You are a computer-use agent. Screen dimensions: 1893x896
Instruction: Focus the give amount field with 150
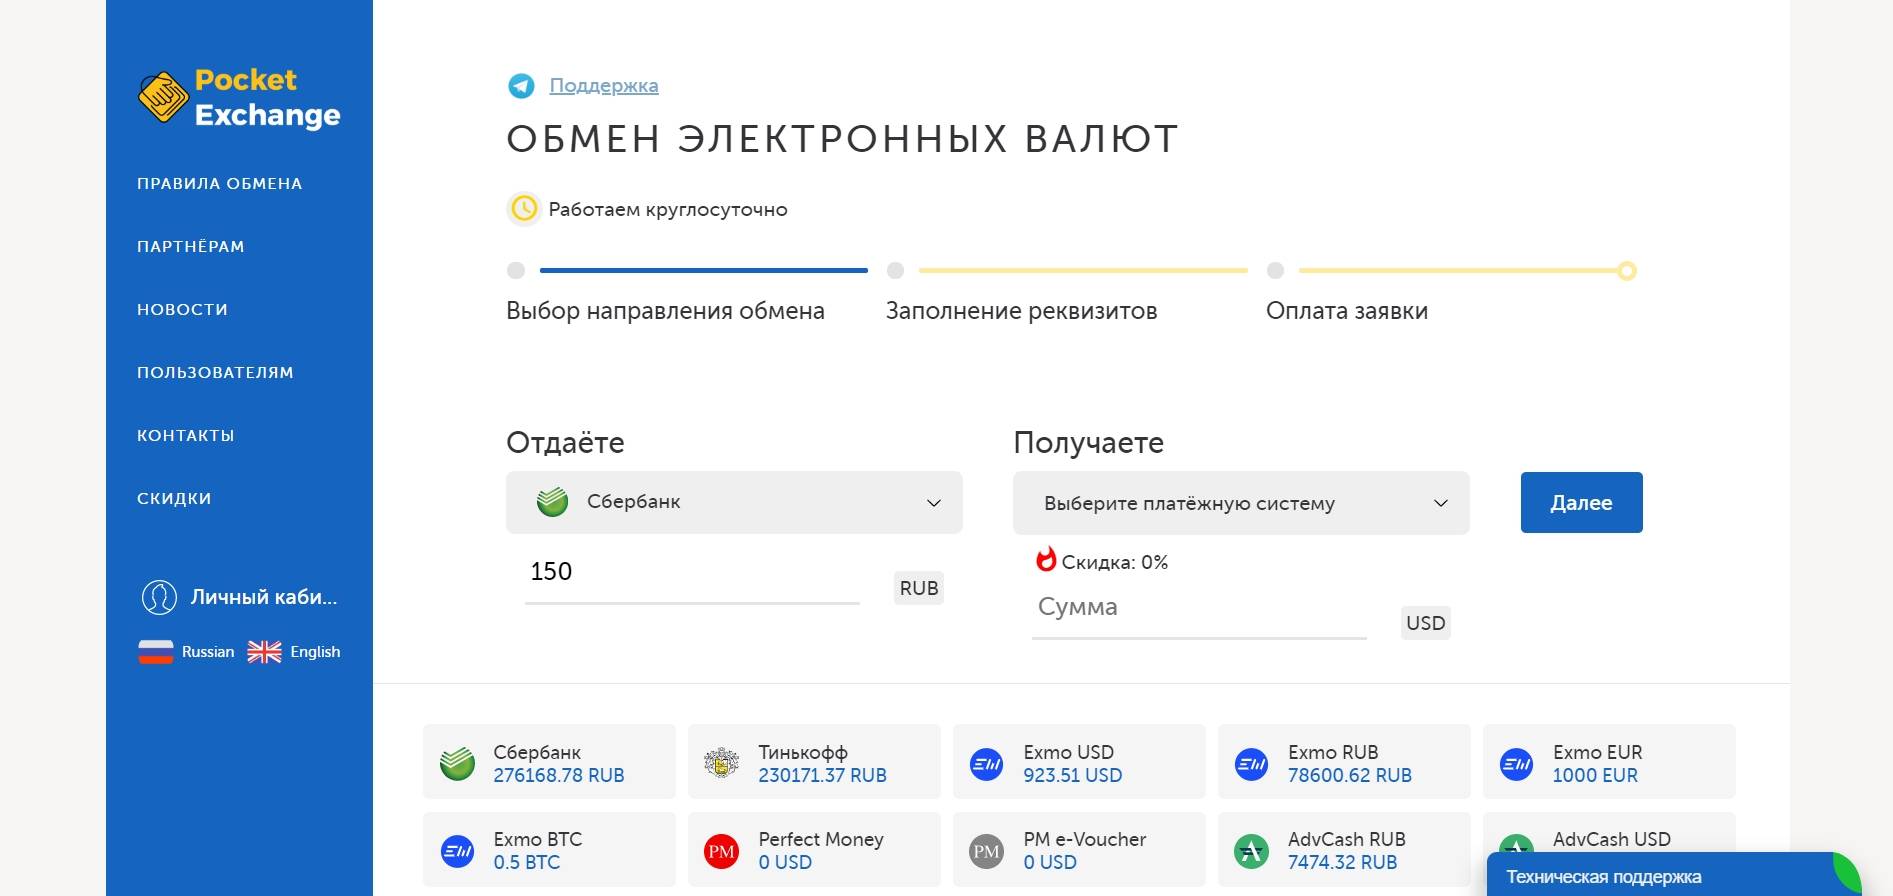pyautogui.click(x=692, y=572)
